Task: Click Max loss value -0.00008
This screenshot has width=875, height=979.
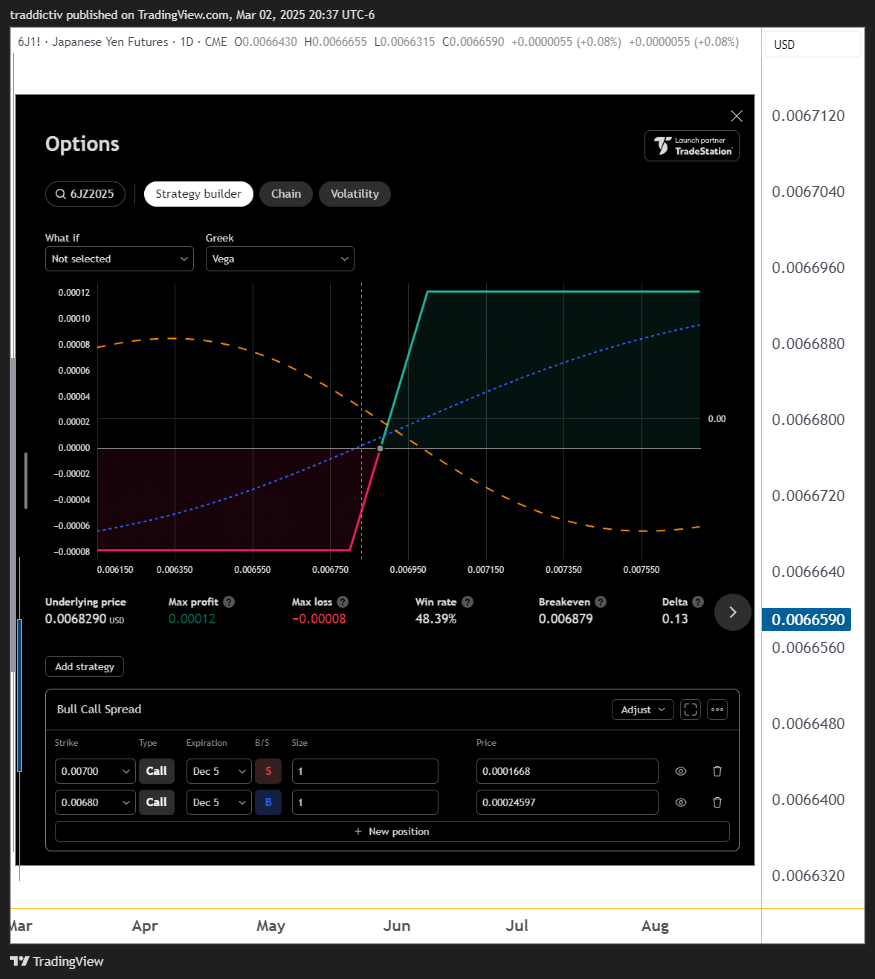Action: [x=319, y=619]
